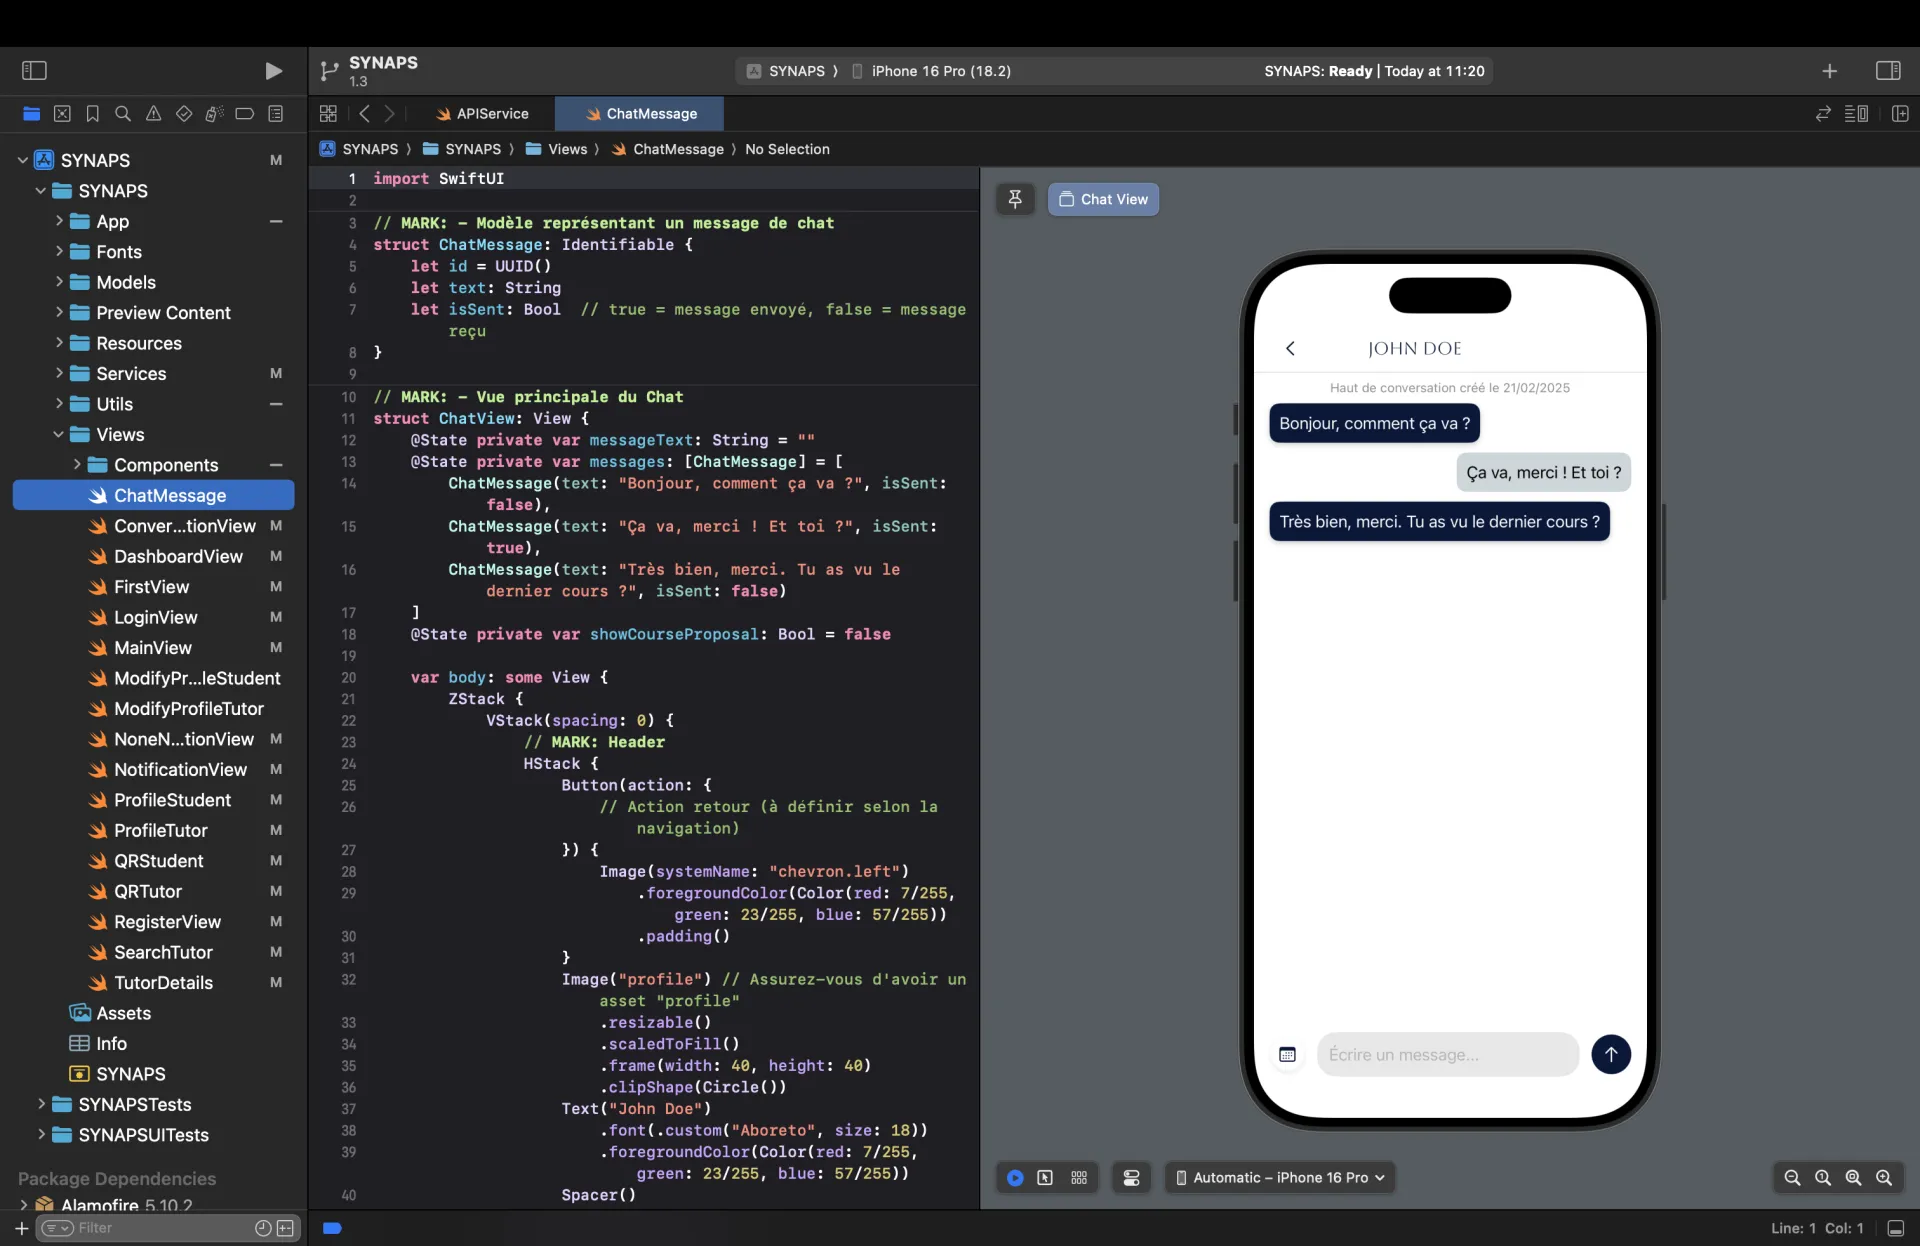Open the report navigator
1920x1246 pixels.
tap(276, 114)
